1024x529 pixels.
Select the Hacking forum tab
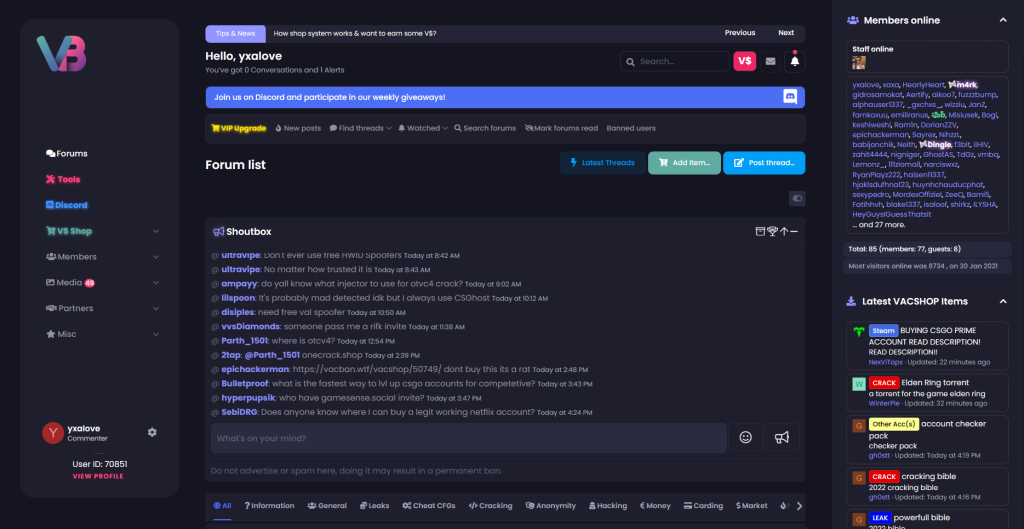coord(607,505)
